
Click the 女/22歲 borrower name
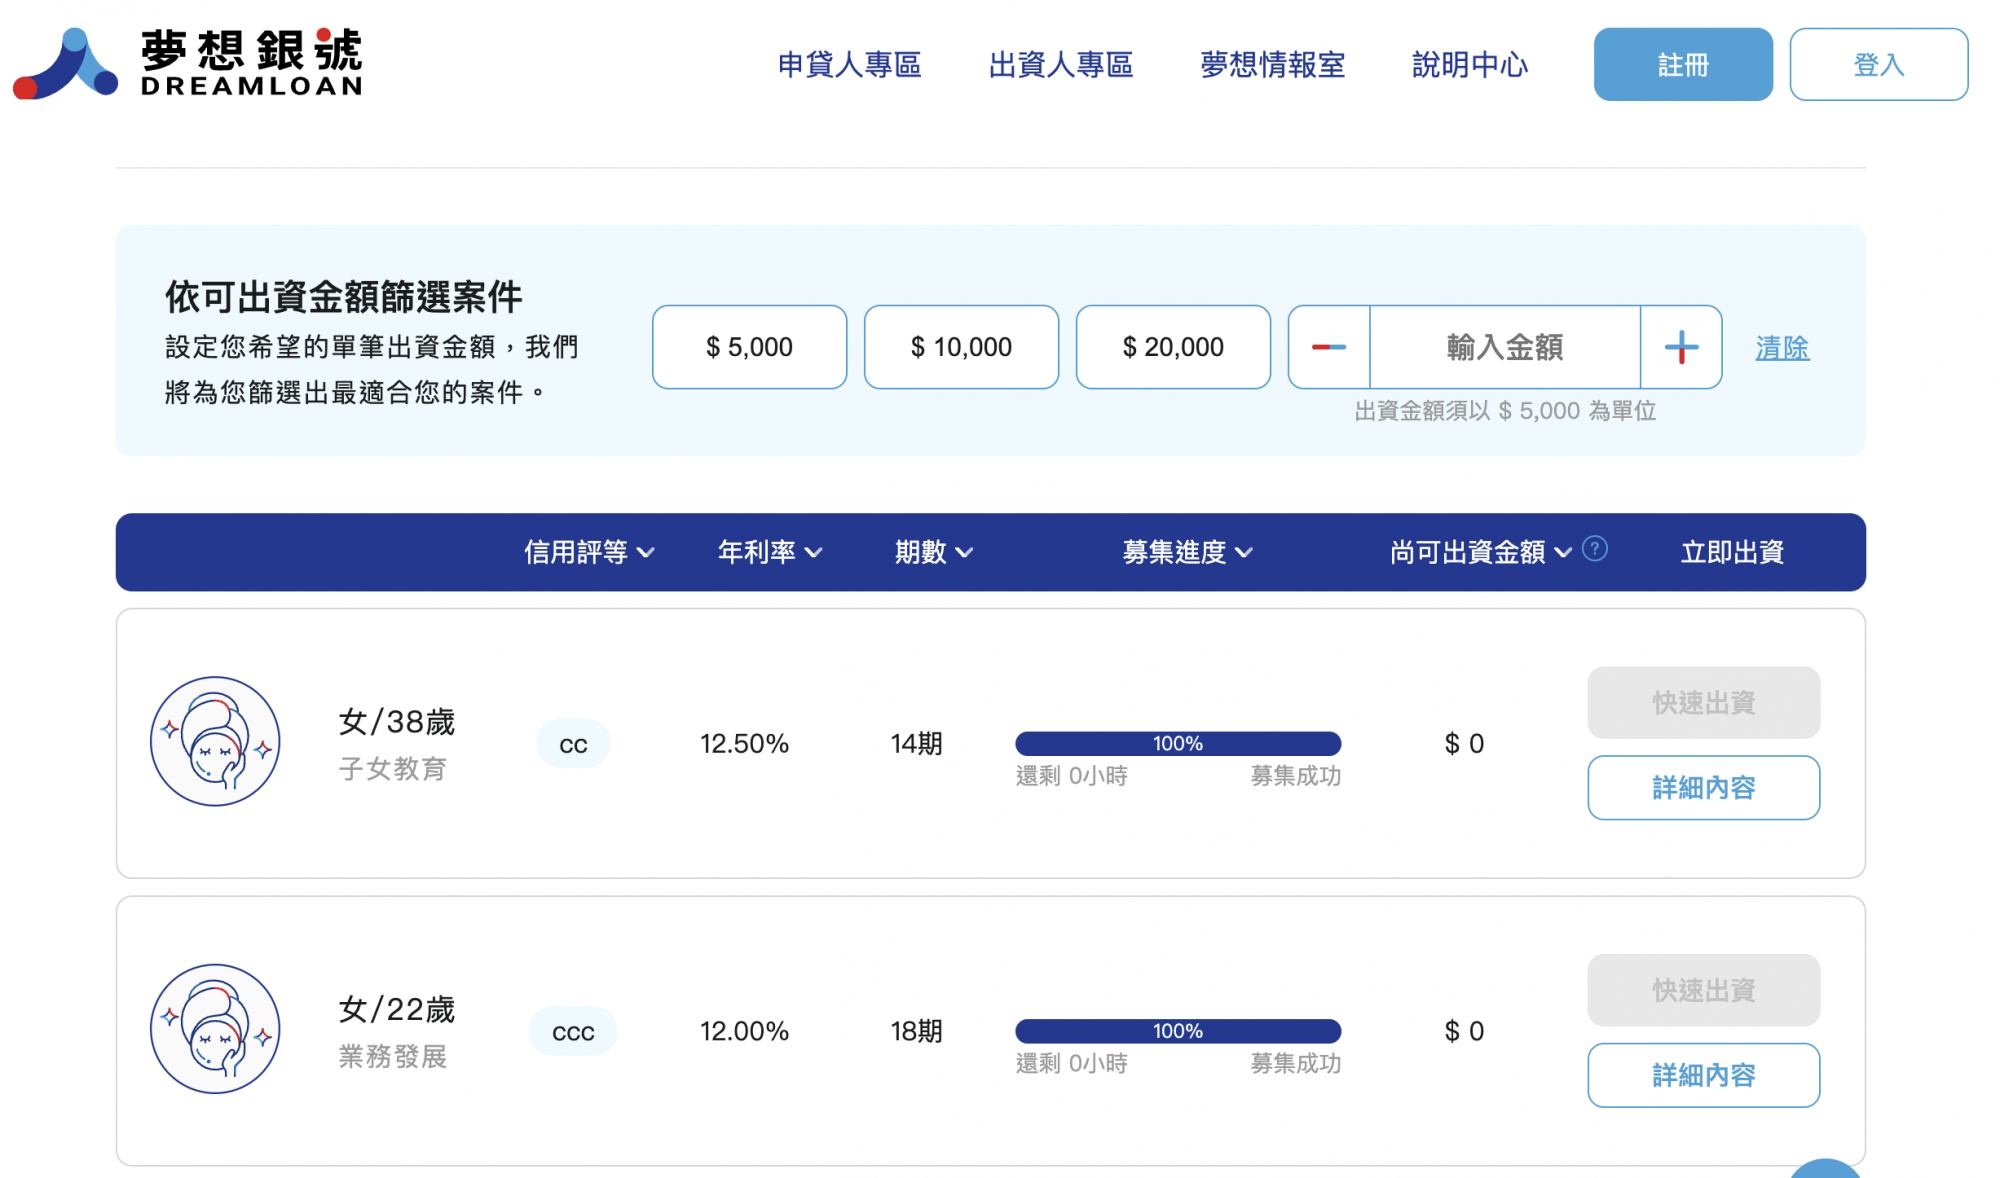point(397,1009)
